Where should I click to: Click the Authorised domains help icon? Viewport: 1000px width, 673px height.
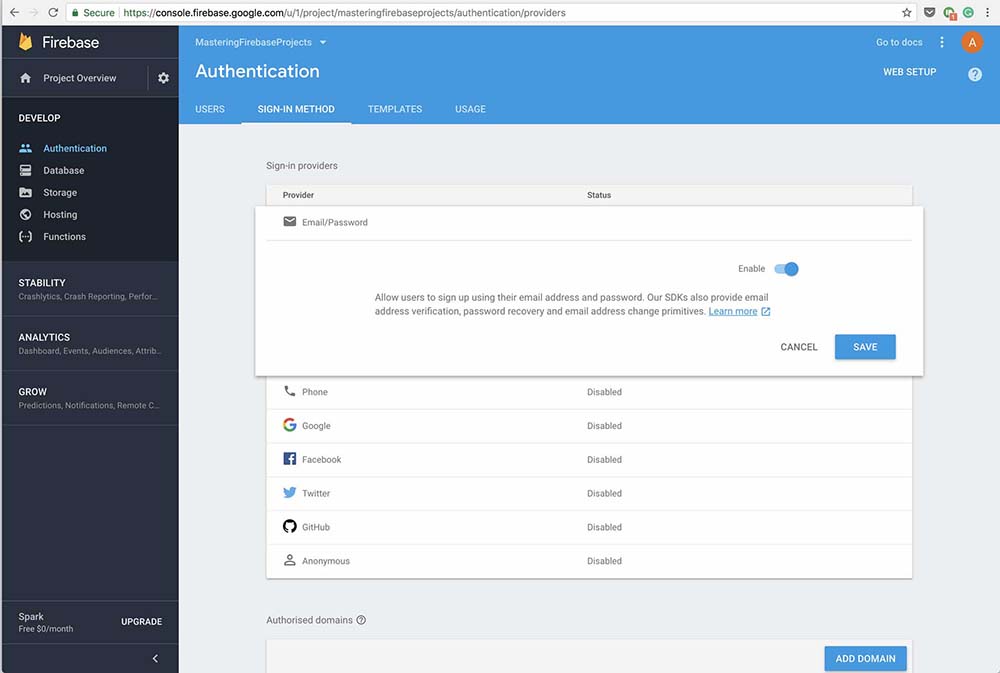[361, 620]
